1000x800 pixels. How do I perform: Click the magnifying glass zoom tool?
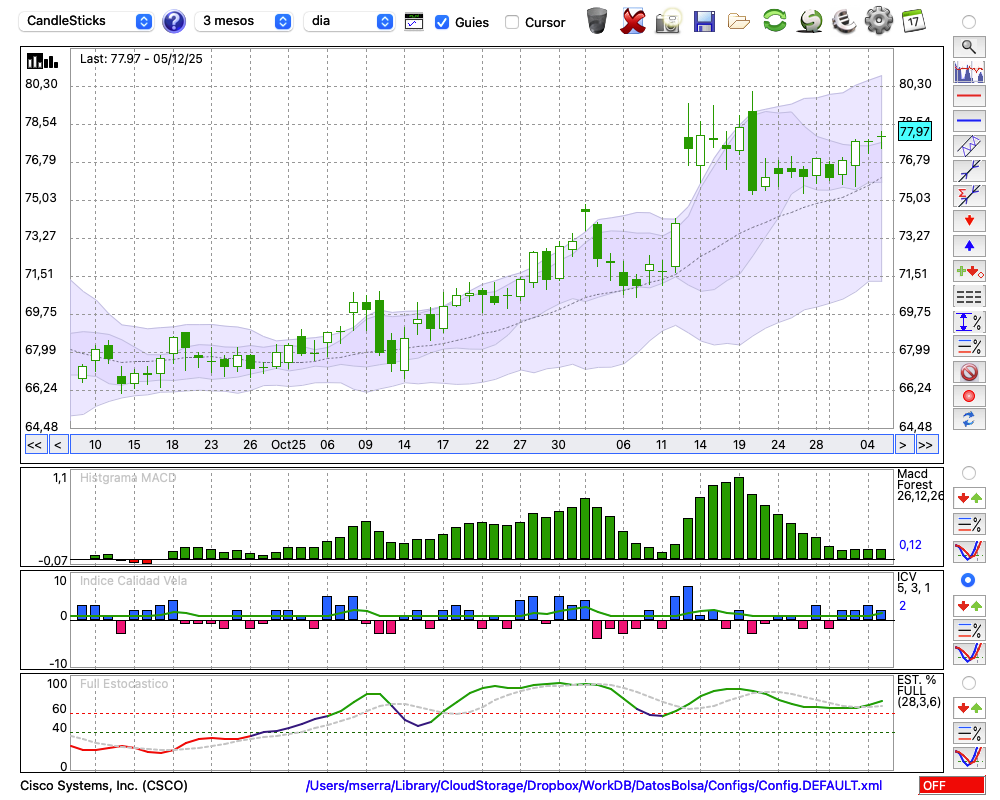click(968, 46)
